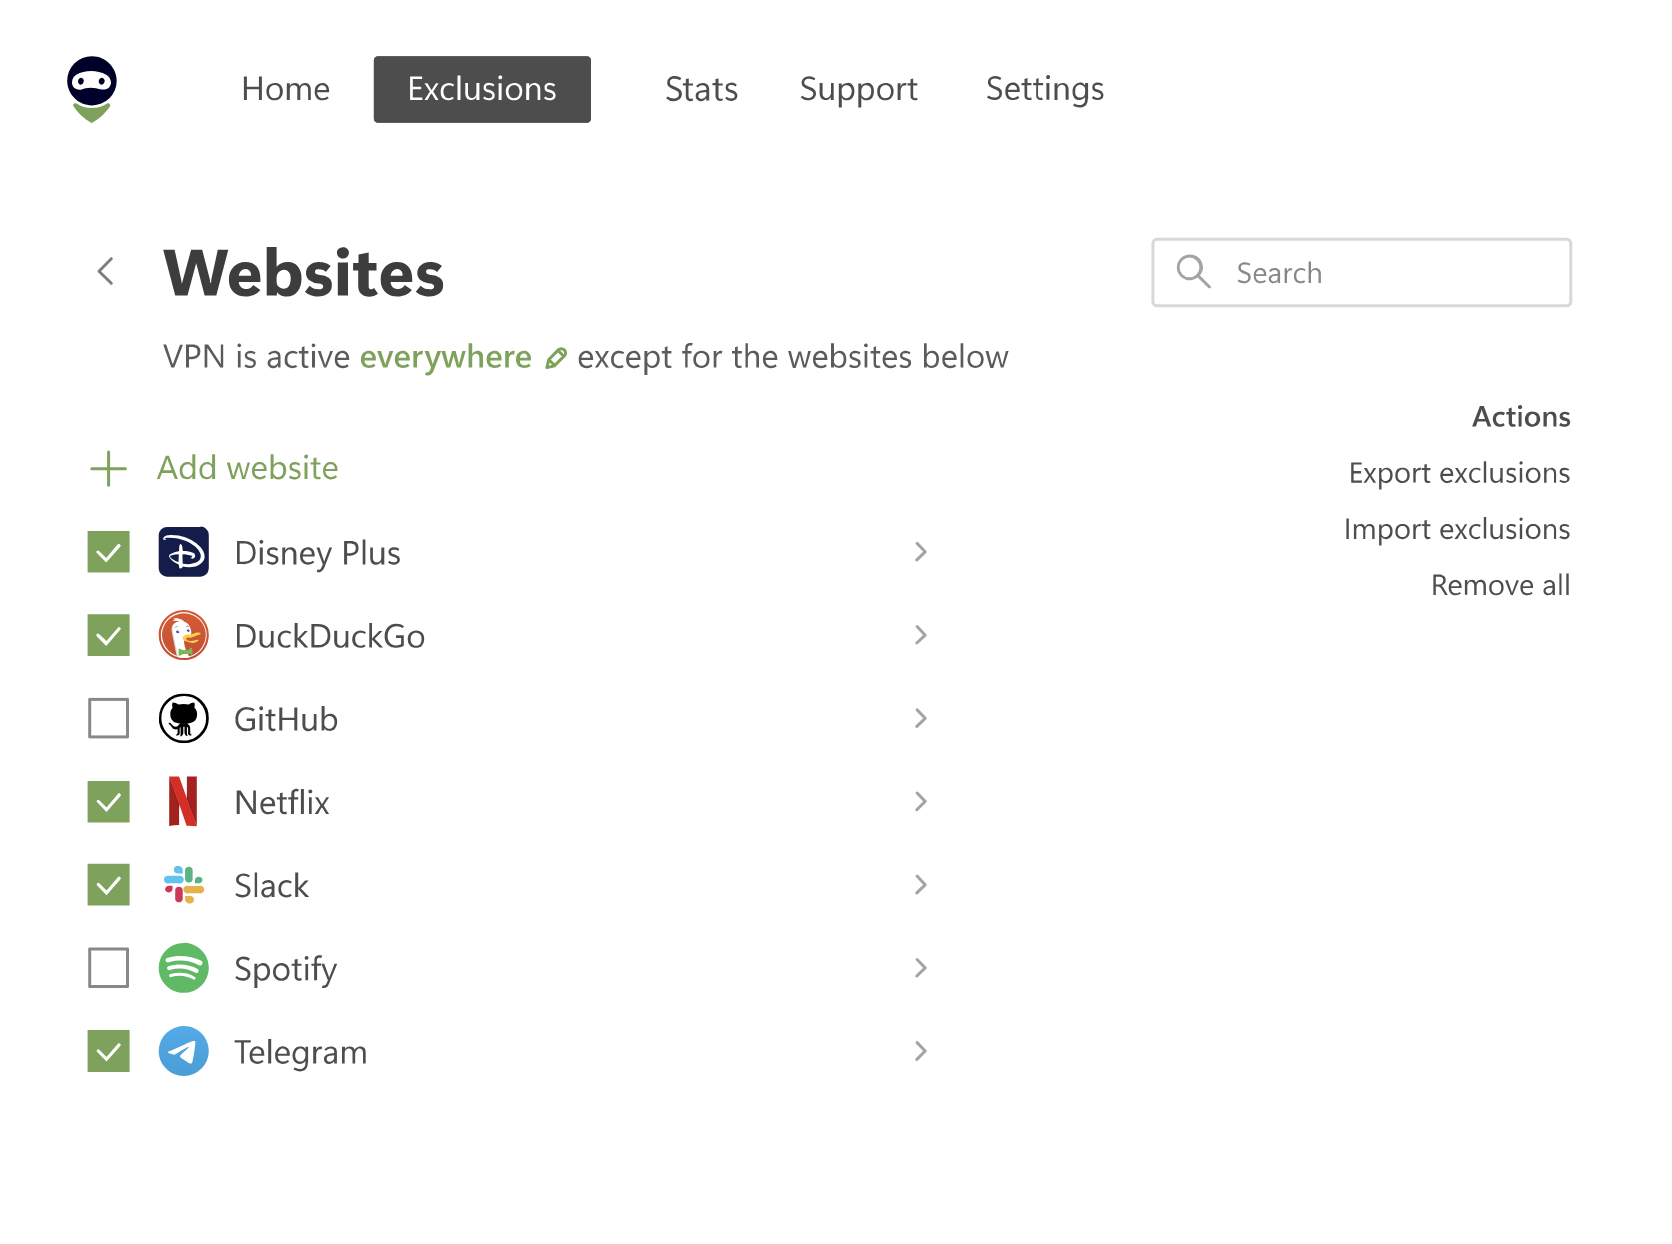Click the GitHub octocat icon

184,718
